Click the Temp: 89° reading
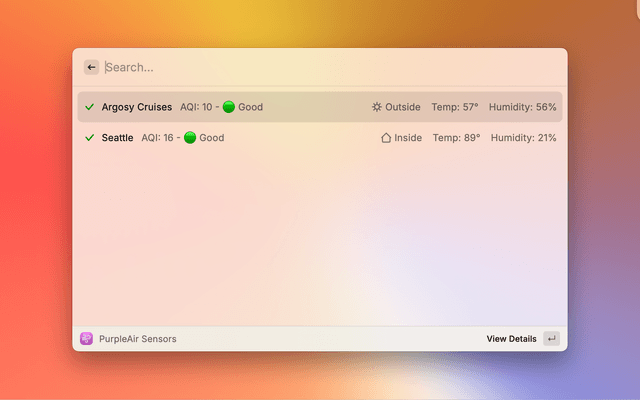 (x=456, y=138)
